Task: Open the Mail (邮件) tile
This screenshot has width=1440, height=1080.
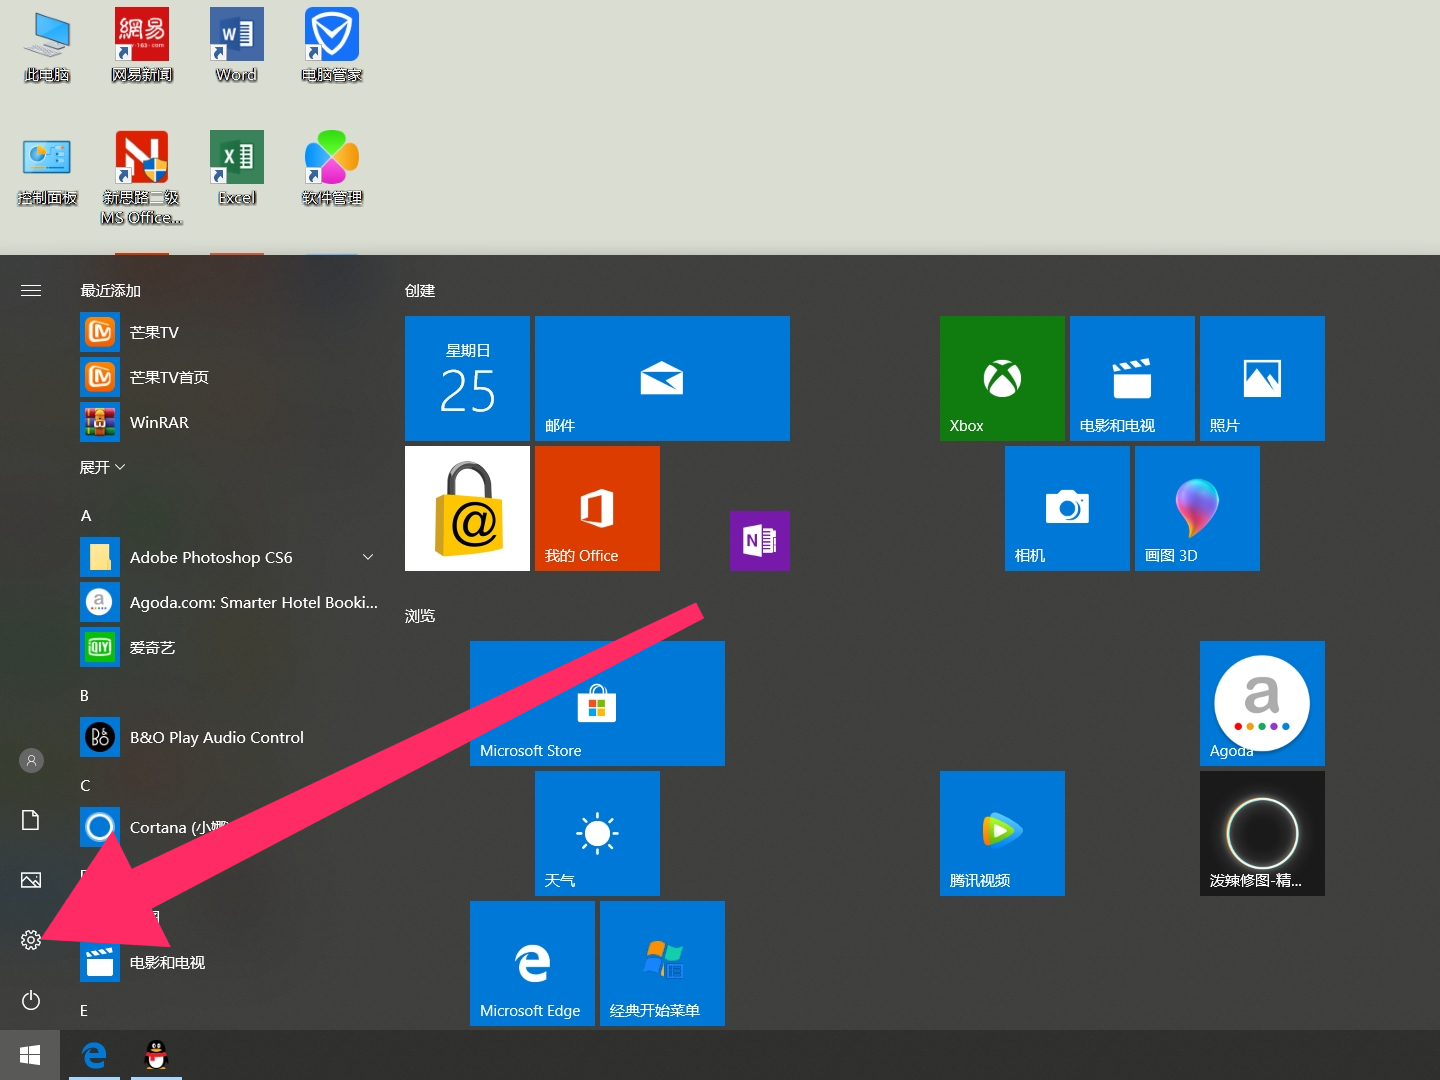Action: click(x=662, y=378)
